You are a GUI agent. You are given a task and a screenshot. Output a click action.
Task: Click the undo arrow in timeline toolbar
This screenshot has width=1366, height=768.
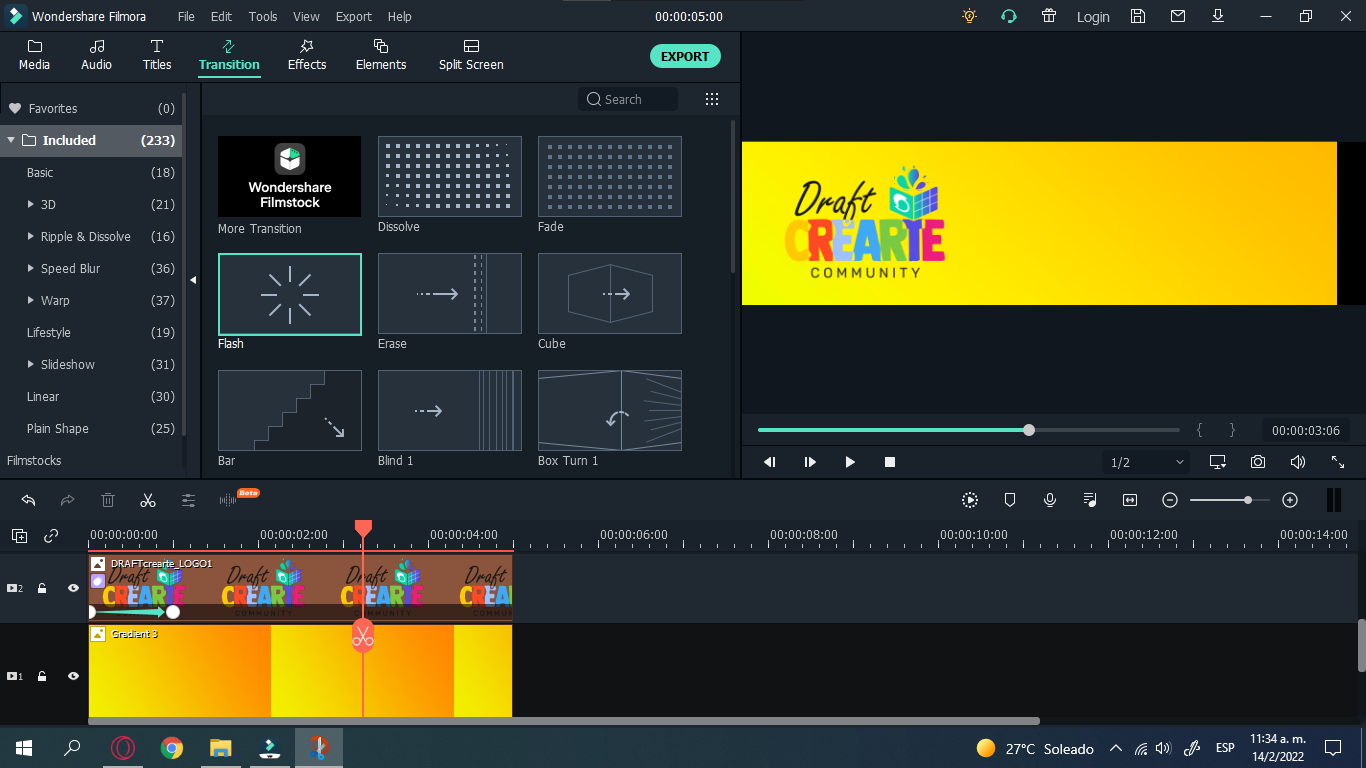[x=28, y=500]
